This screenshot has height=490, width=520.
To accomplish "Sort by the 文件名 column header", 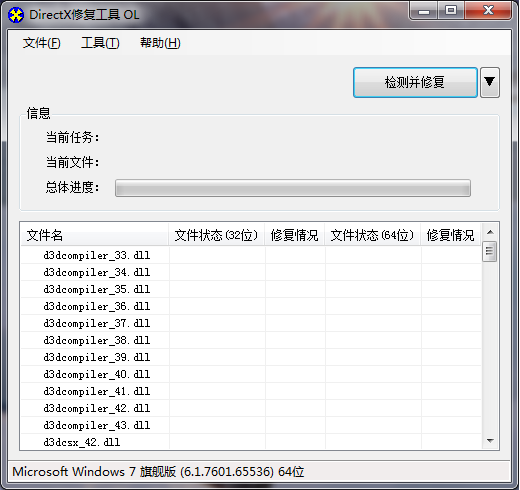I will tap(94, 235).
